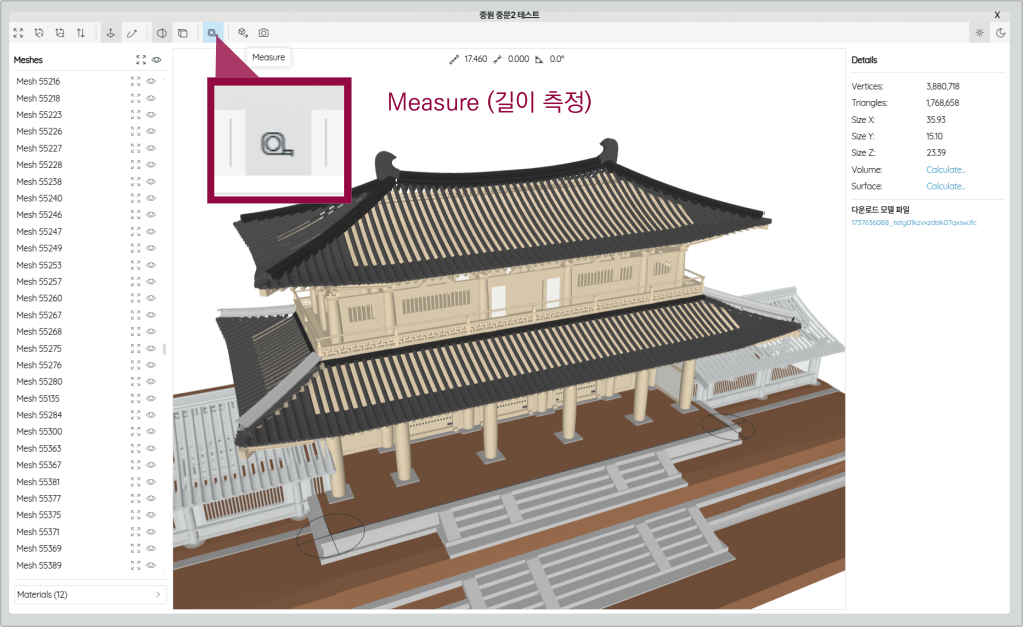
Task: Click the Fit model to window icon
Action: [x=18, y=33]
